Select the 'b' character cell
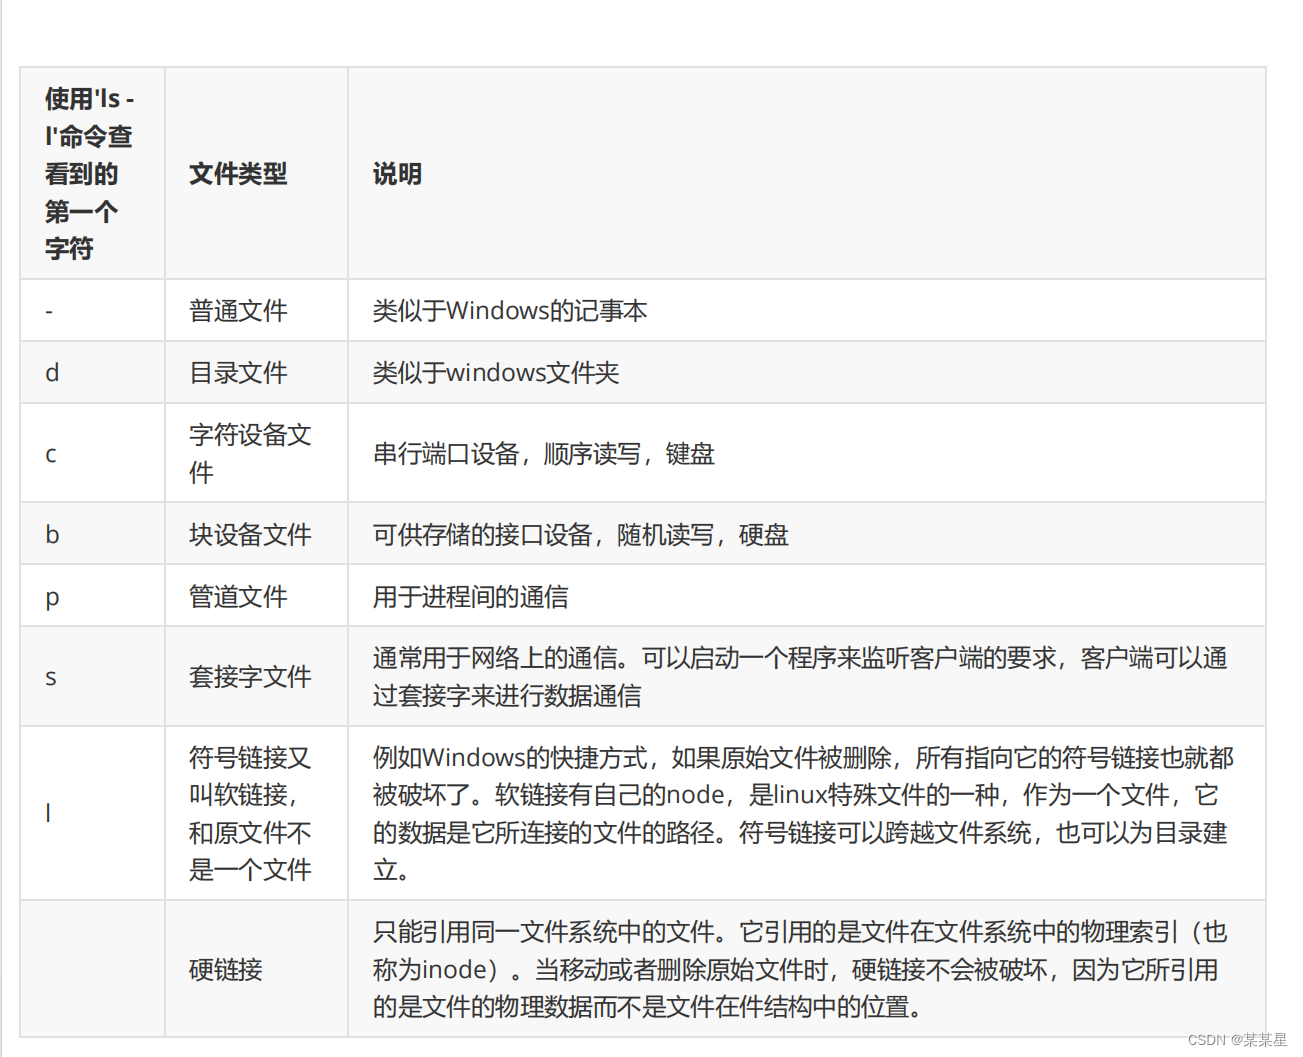Image resolution: width=1303 pixels, height=1057 pixels. (x=92, y=534)
